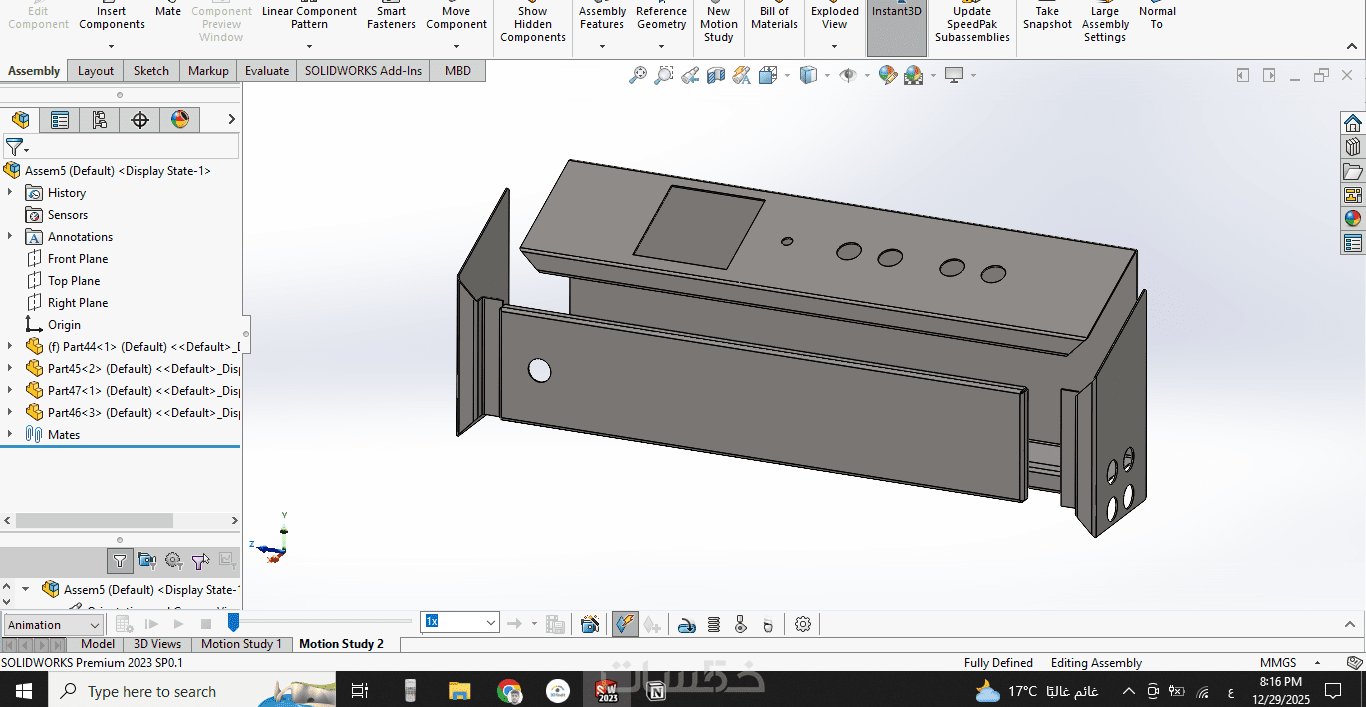Activate the Section View tool
The image size is (1366, 707).
click(716, 75)
